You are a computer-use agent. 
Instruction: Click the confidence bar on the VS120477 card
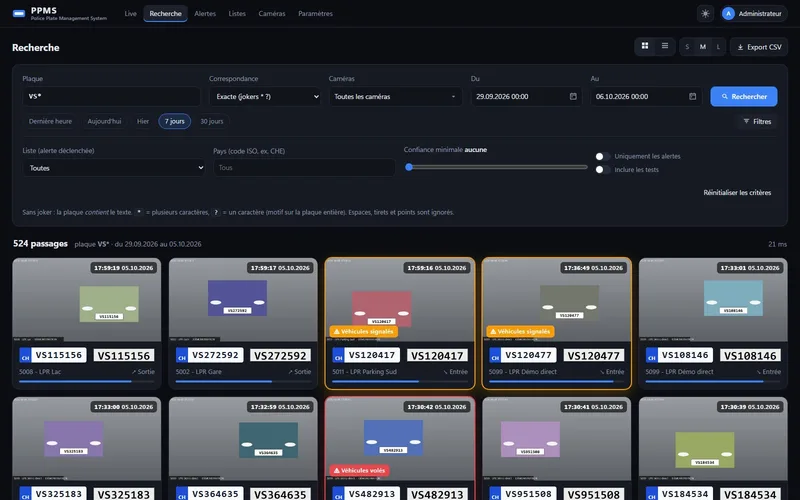coord(557,381)
